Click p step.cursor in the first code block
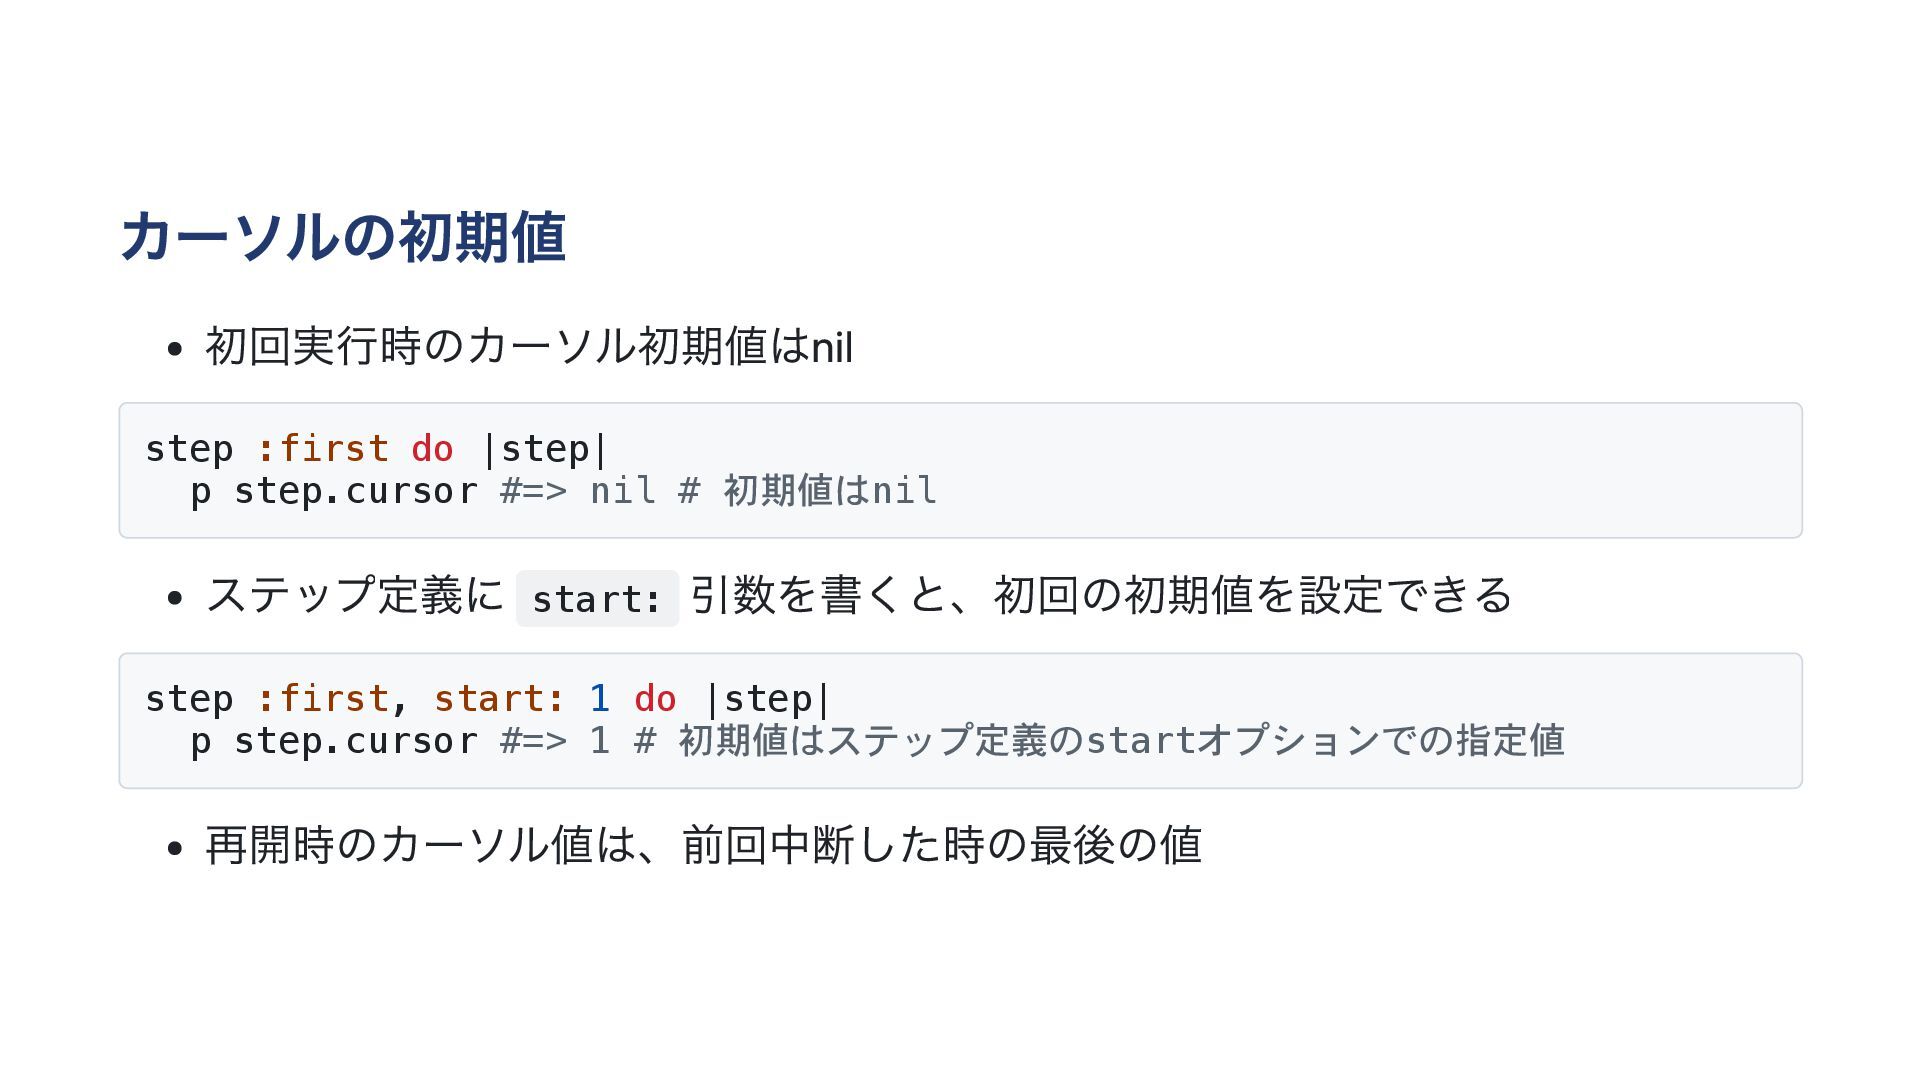The image size is (1920, 1080). (334, 491)
